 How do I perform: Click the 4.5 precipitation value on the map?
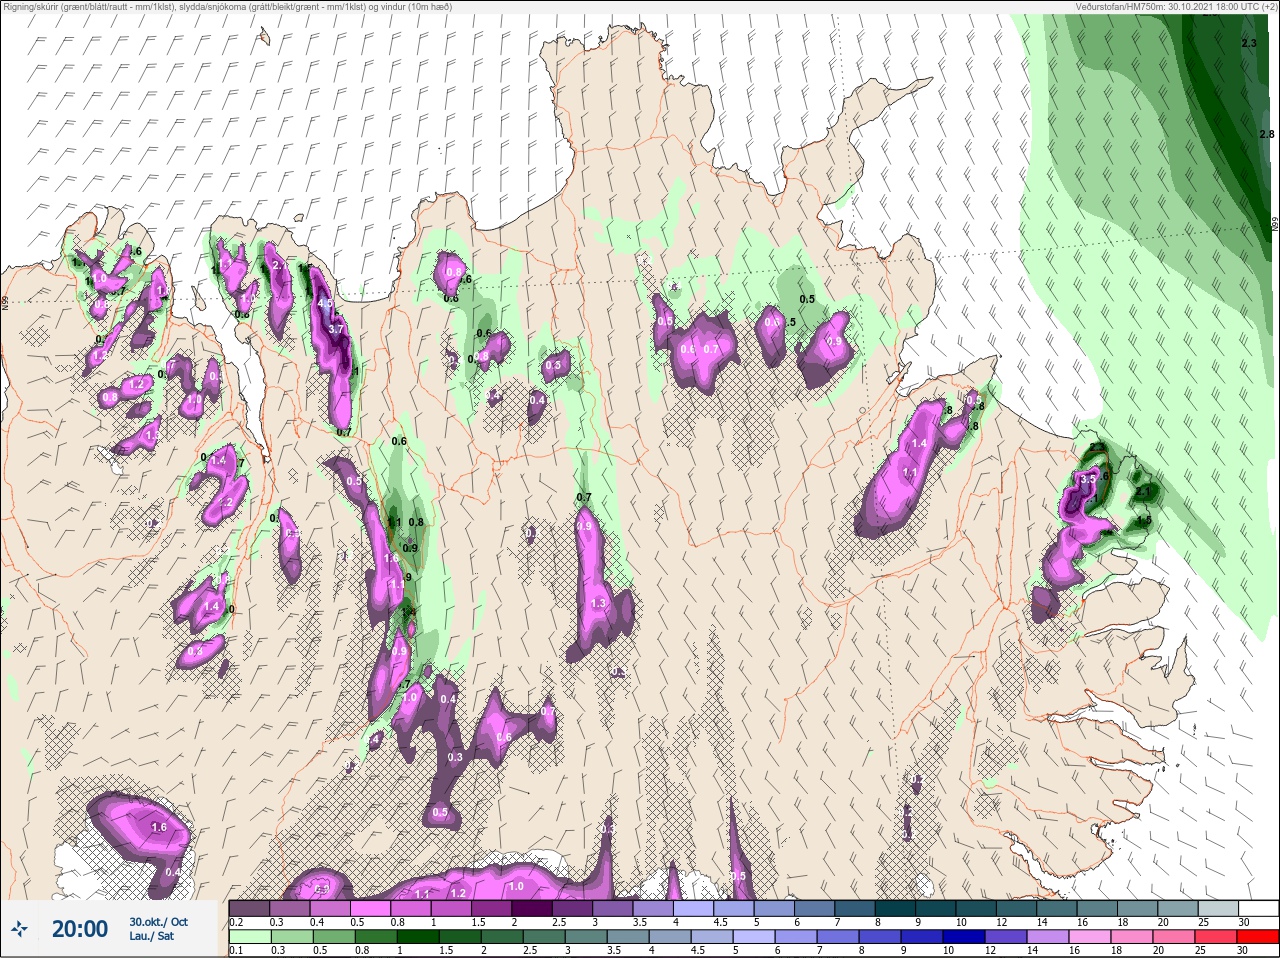coord(324,302)
